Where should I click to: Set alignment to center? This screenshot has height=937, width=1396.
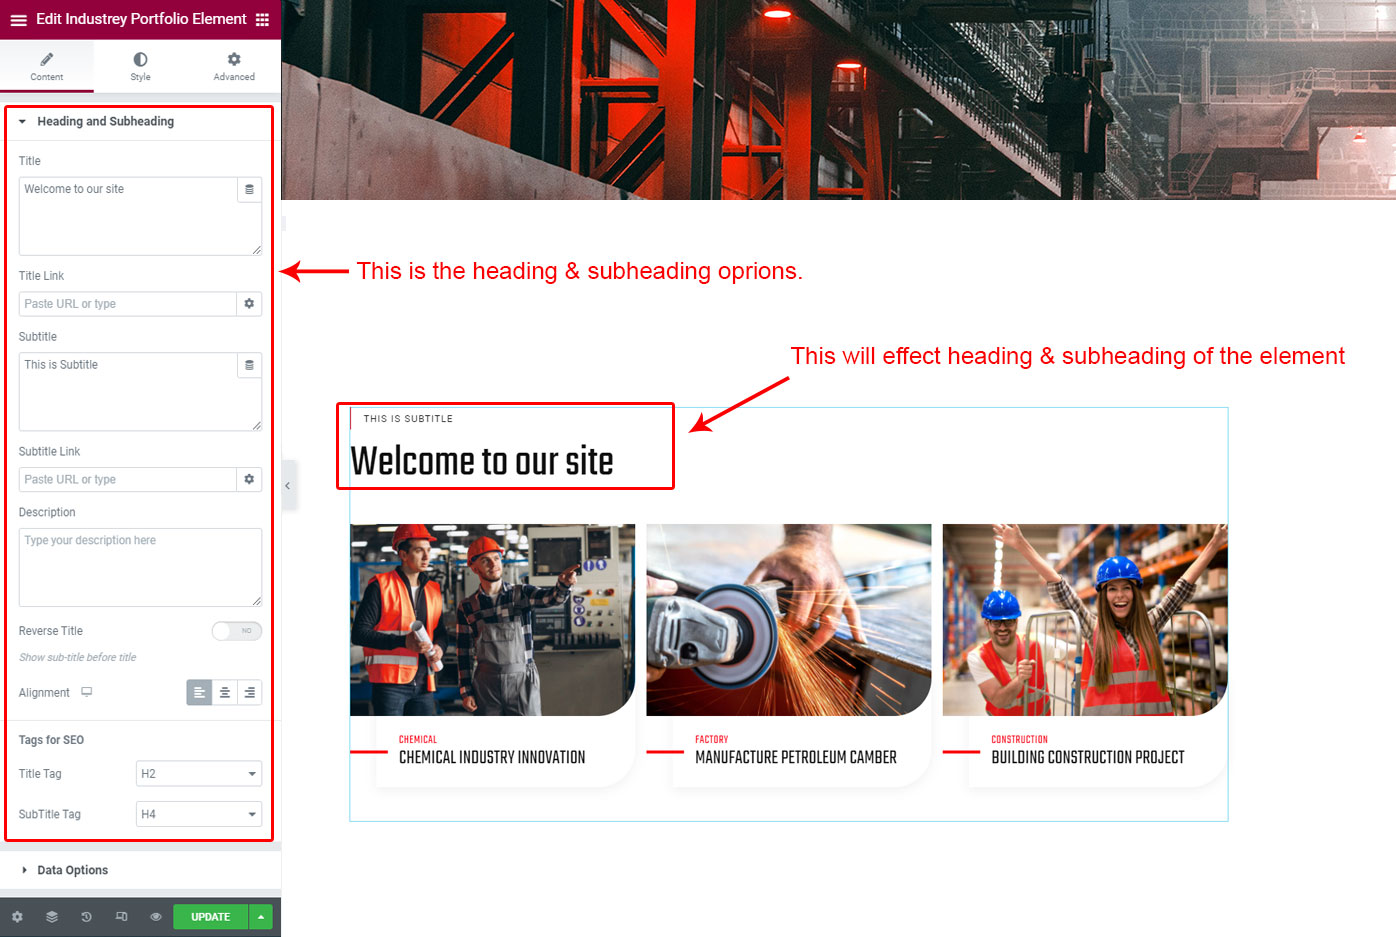coord(225,693)
